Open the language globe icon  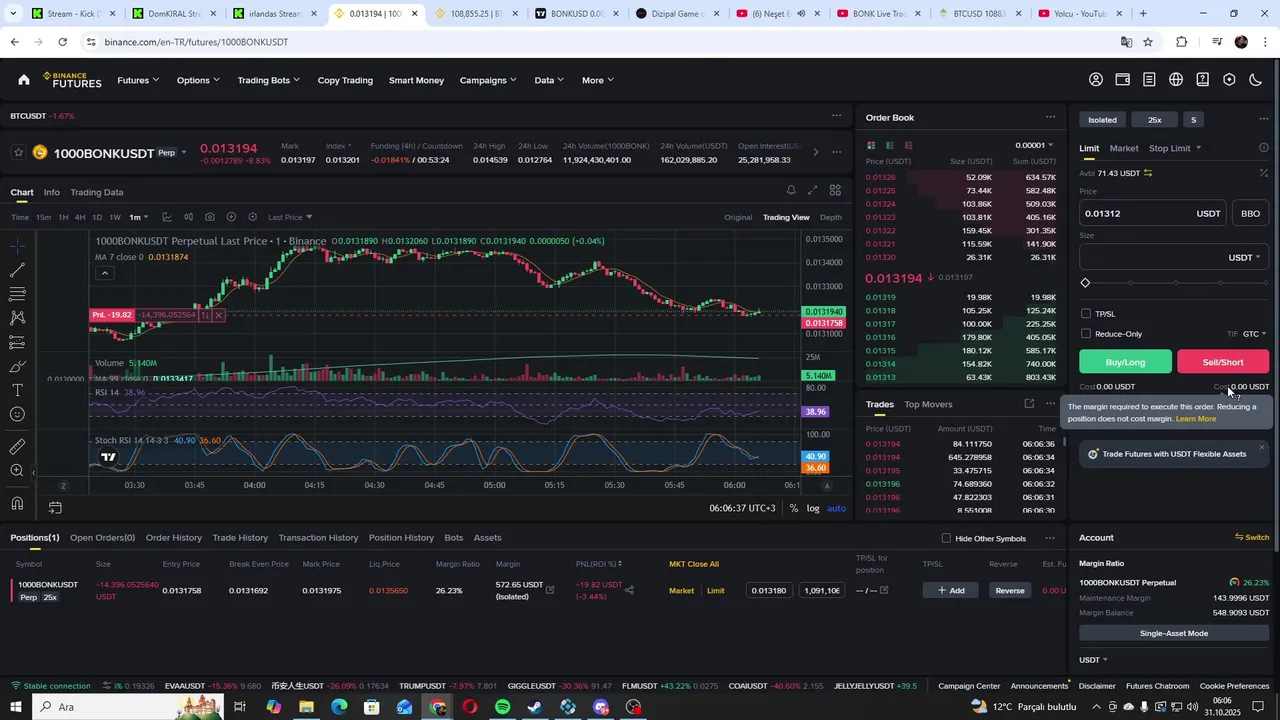pos(1176,80)
